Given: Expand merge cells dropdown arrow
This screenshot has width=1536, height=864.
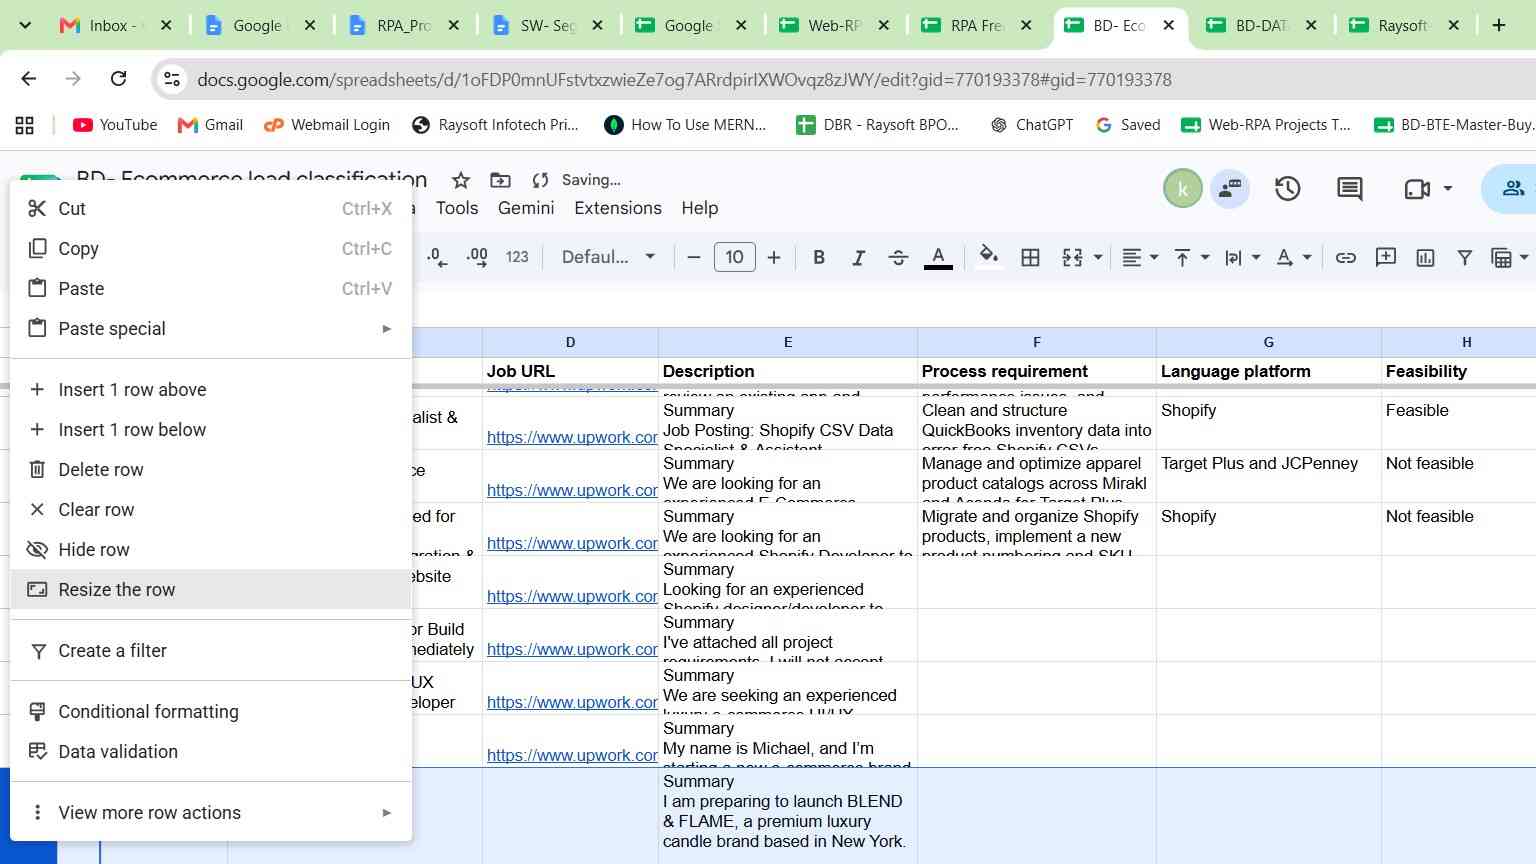Looking at the screenshot, I should click(x=1098, y=257).
